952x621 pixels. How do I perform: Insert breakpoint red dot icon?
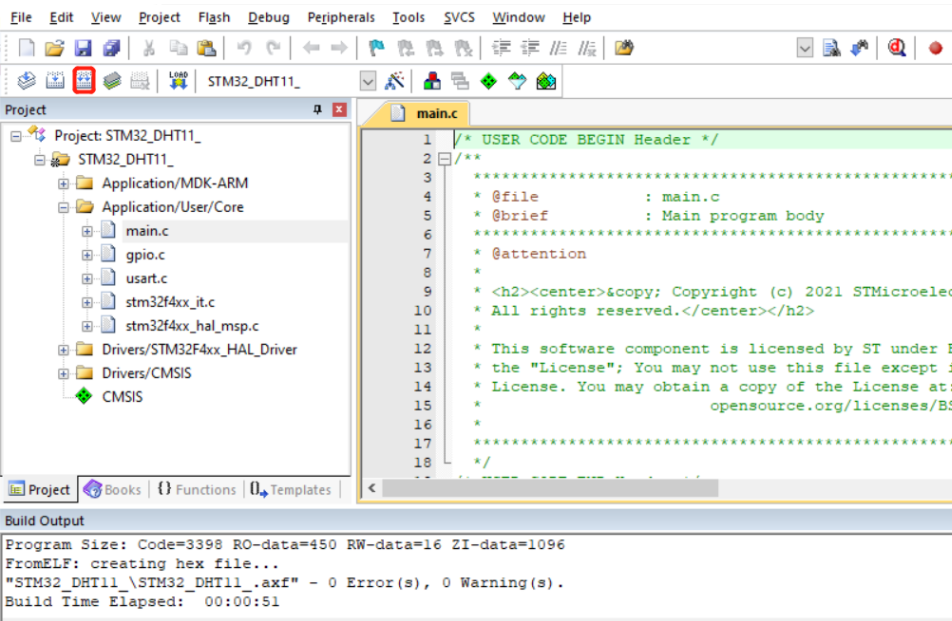[x=936, y=48]
